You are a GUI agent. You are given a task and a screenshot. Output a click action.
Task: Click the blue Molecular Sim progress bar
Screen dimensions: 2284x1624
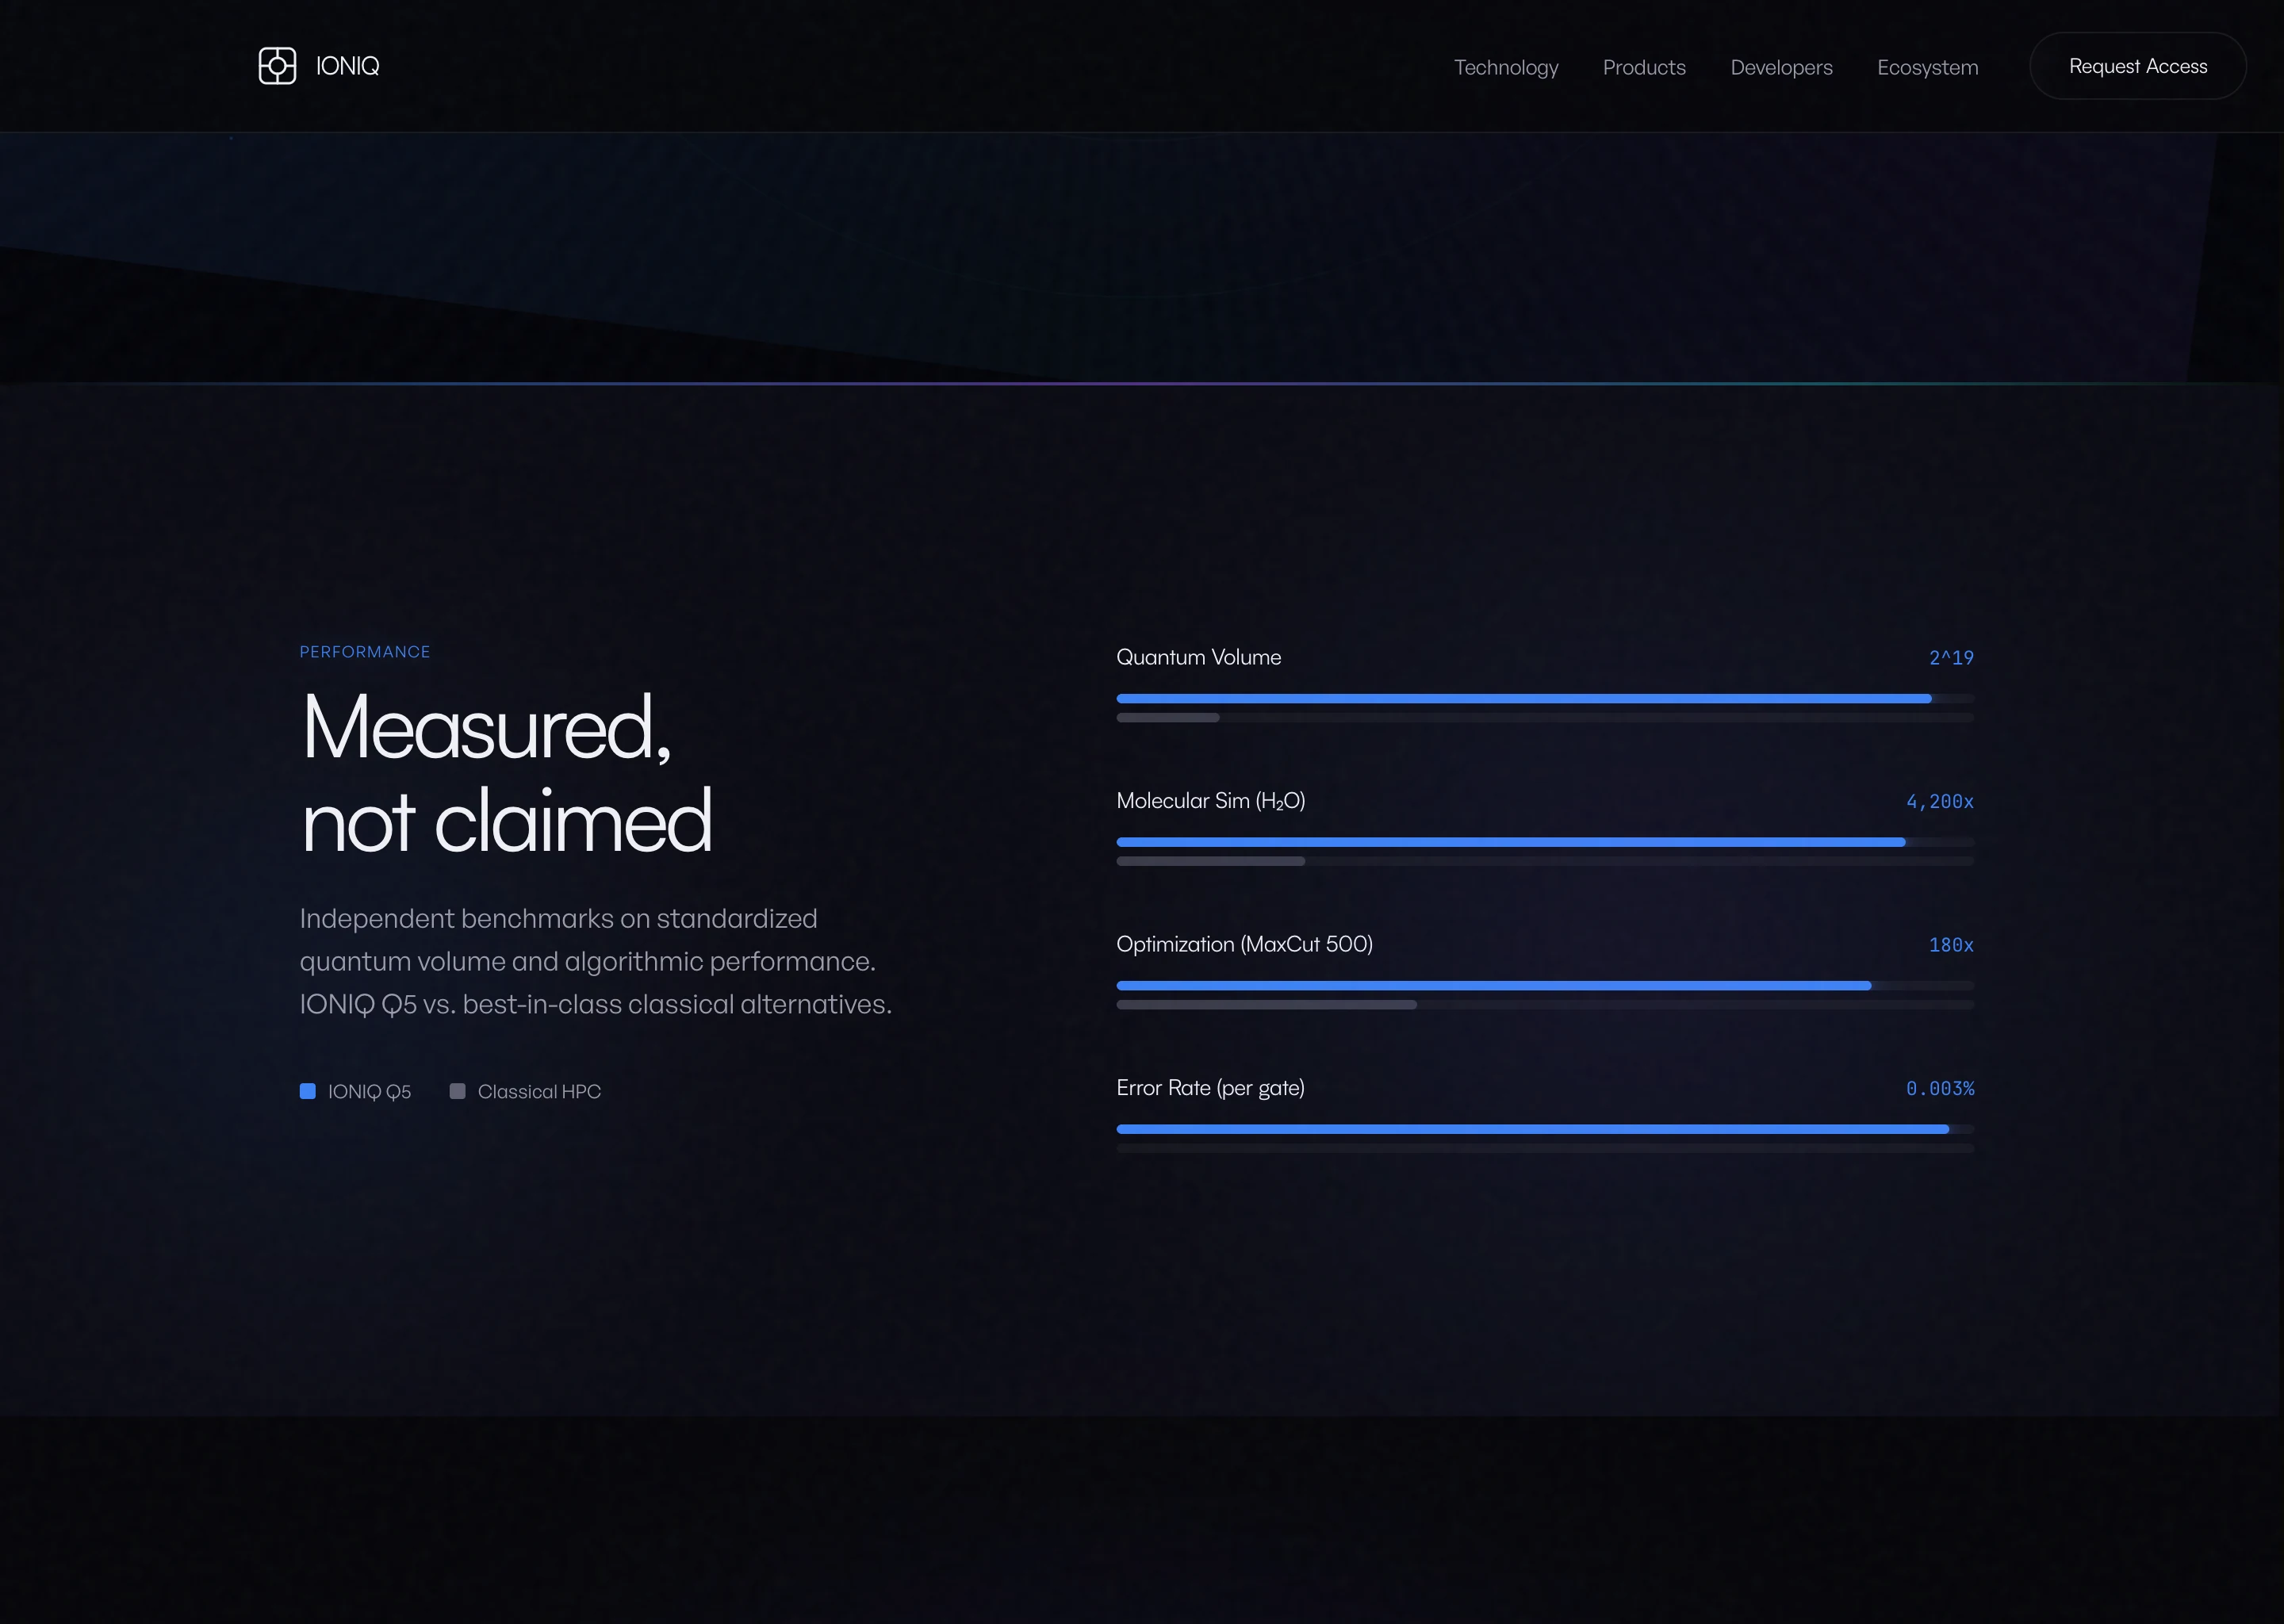pyautogui.click(x=1511, y=842)
